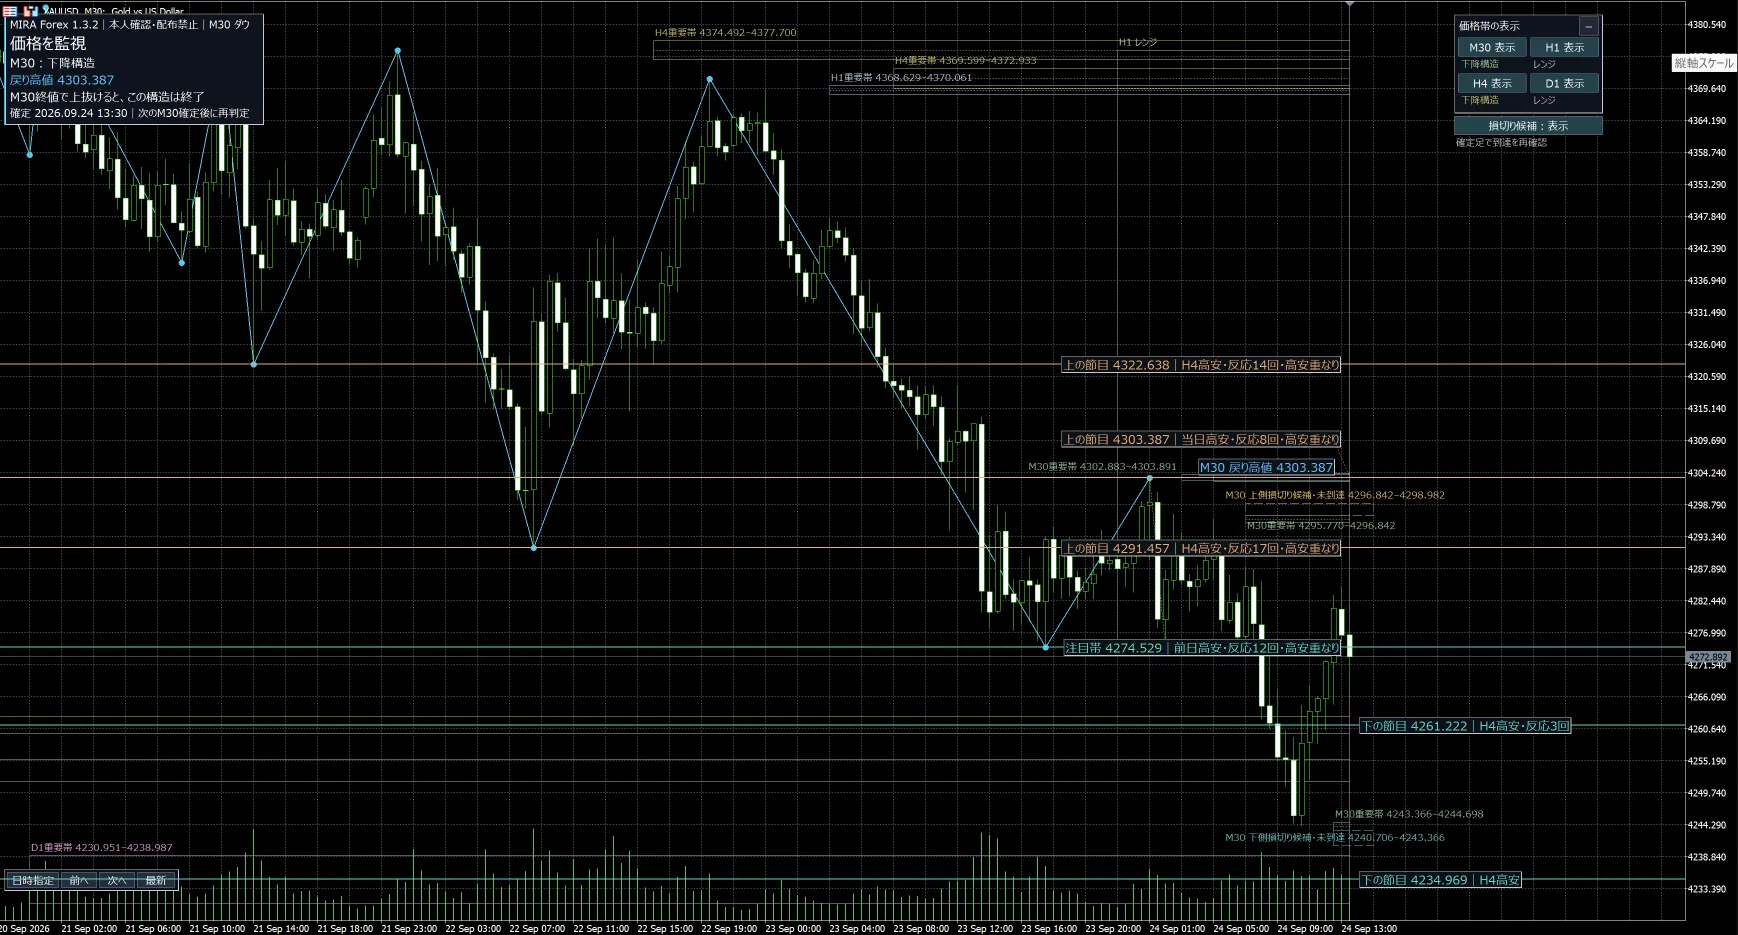This screenshot has width=1738, height=935.
Task: Toggle H4 表示 price zone display
Action: point(1491,83)
